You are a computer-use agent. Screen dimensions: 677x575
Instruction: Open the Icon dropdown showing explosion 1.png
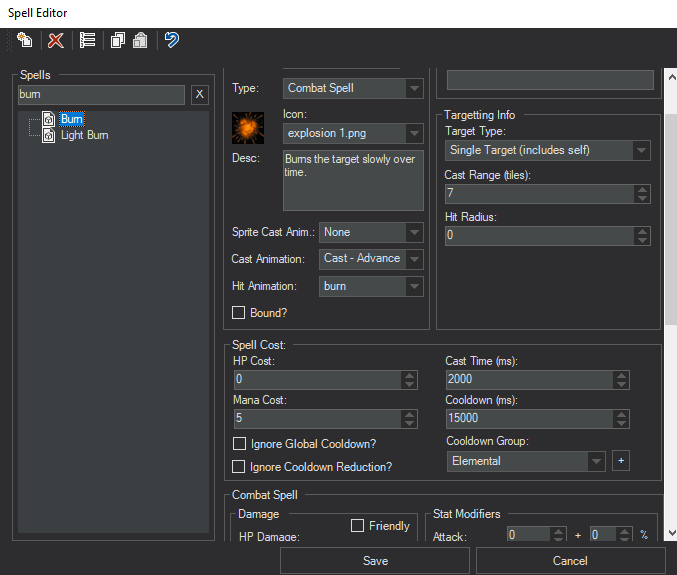[353, 133]
